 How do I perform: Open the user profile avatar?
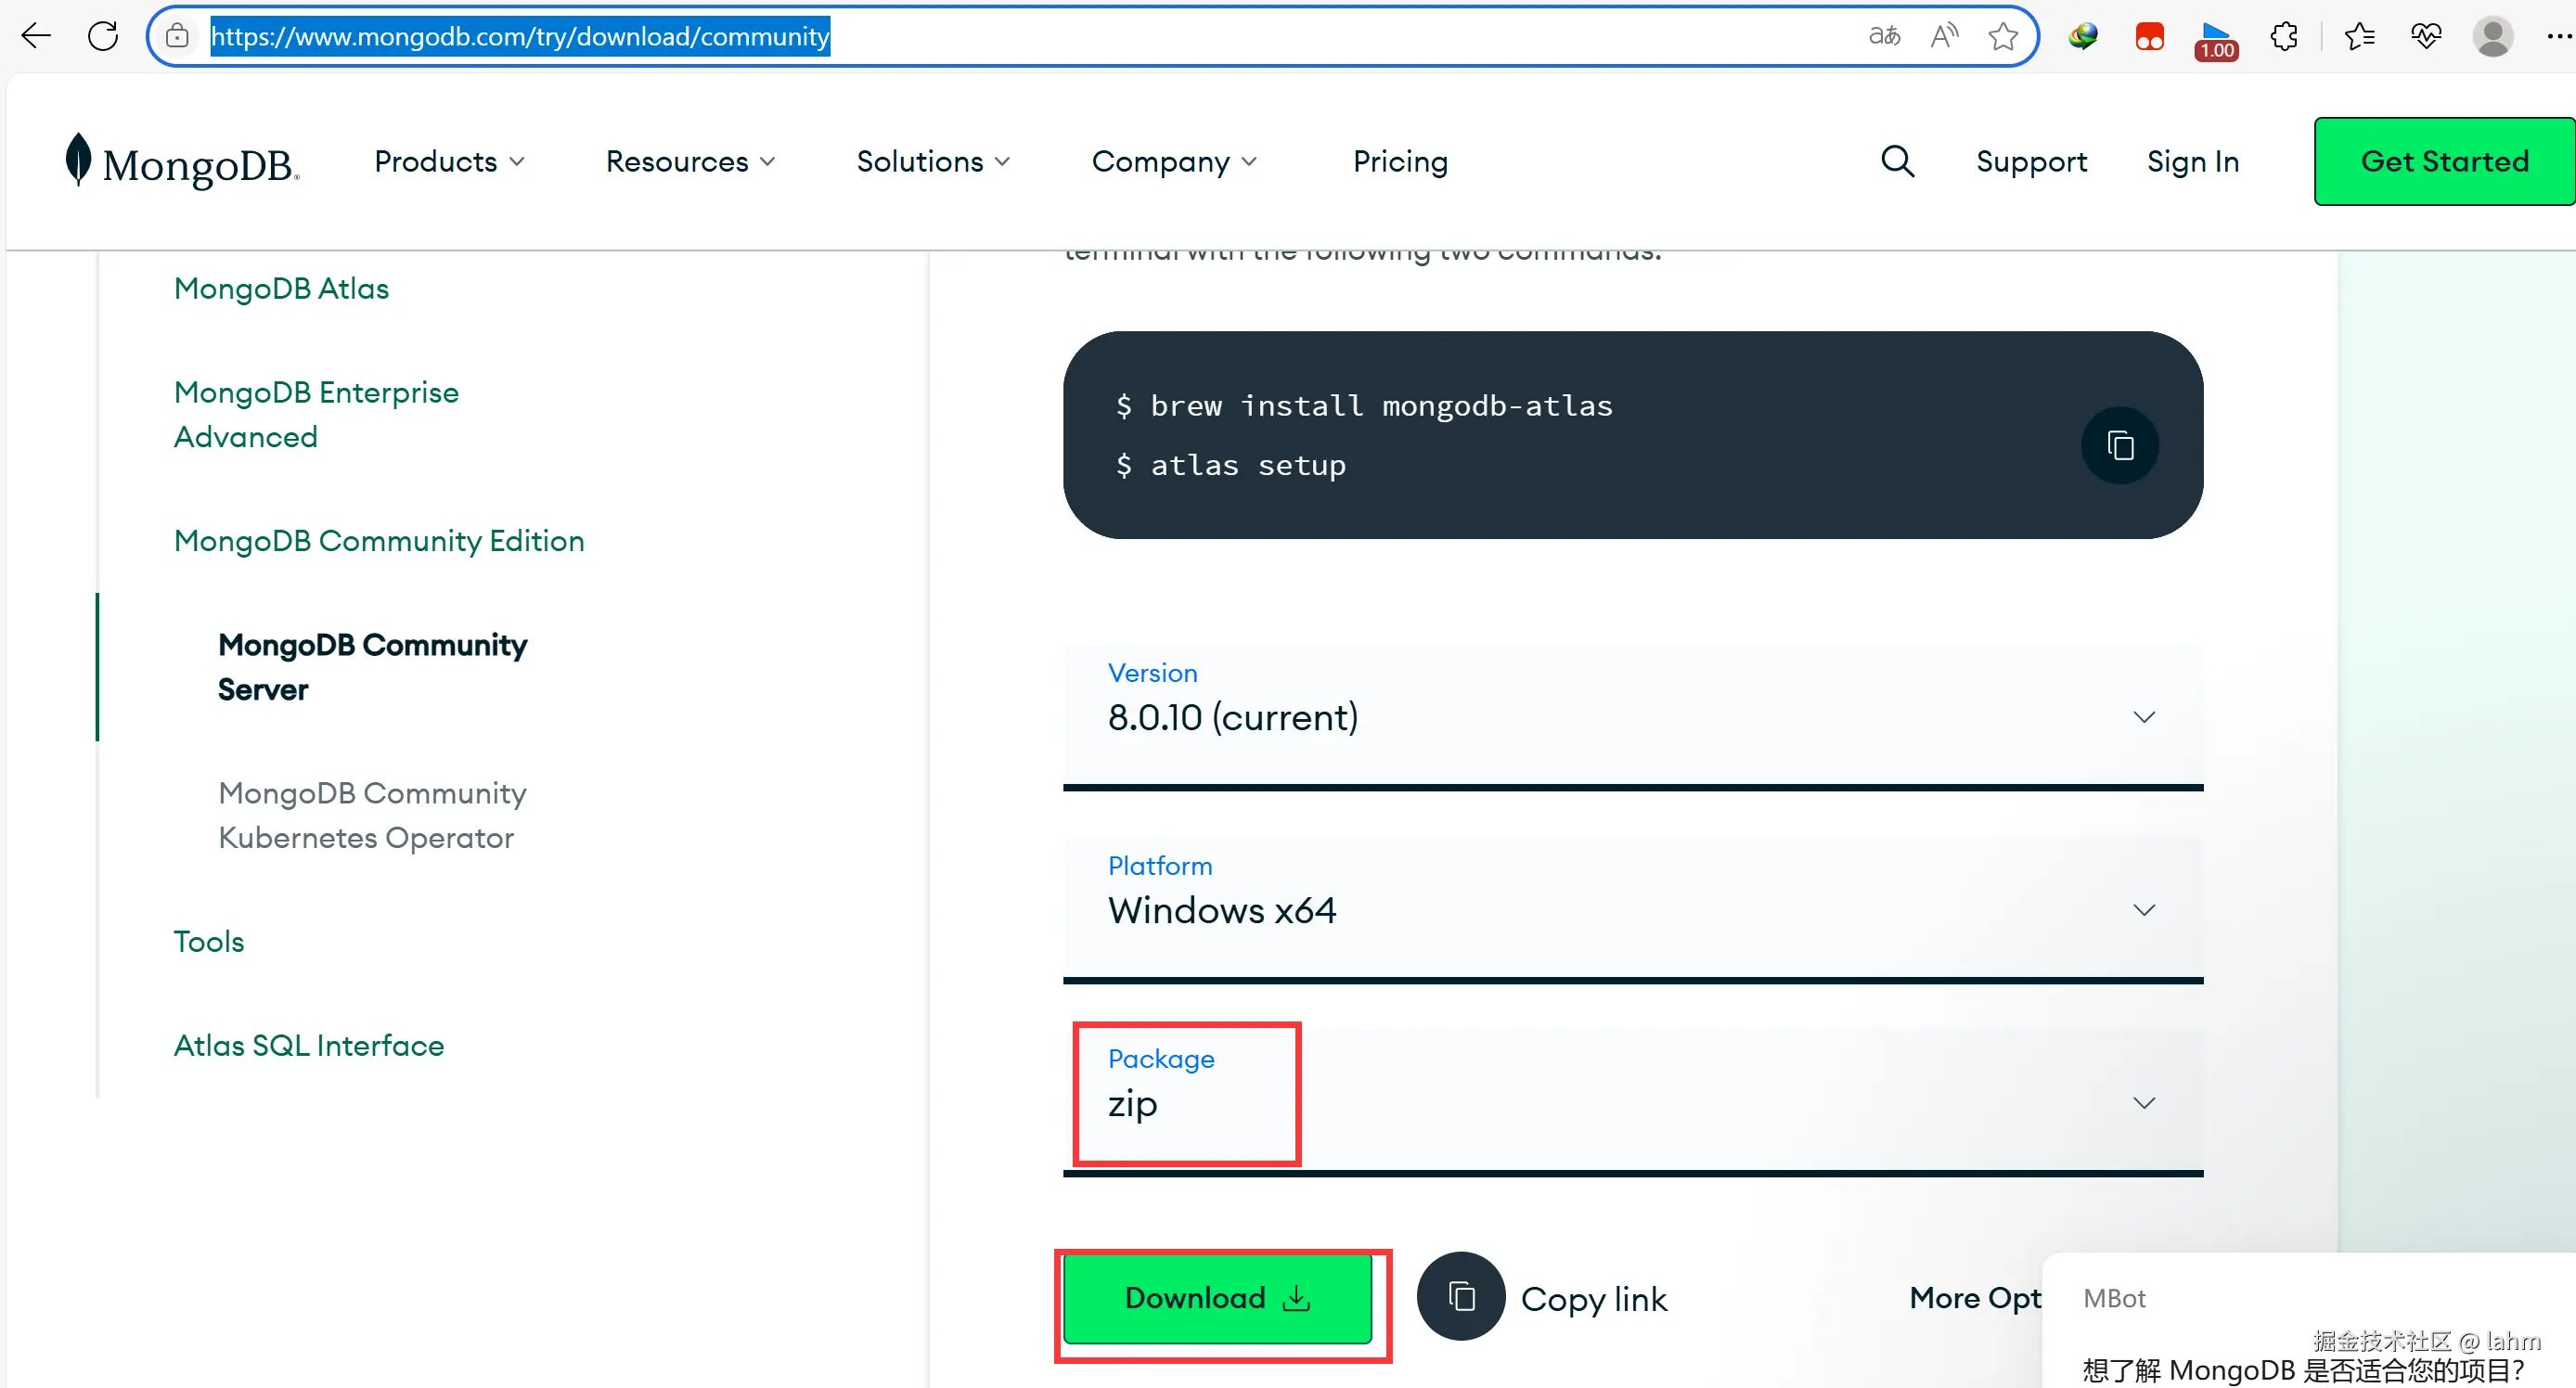(x=2492, y=37)
